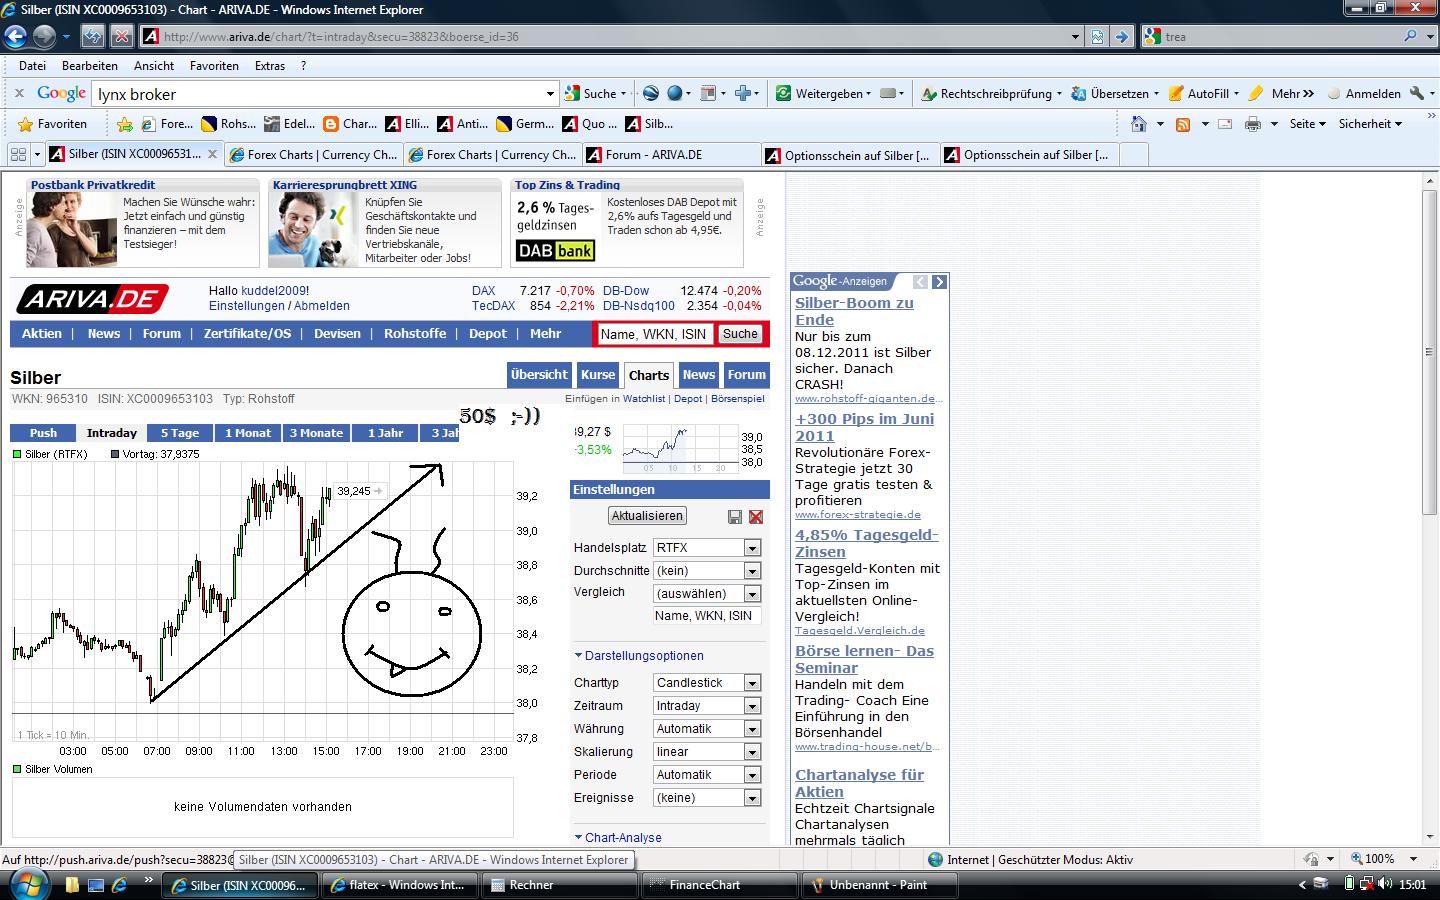Click the Quick Tabs grid icon
Image resolution: width=1440 pixels, height=900 pixels.
pos(18,155)
